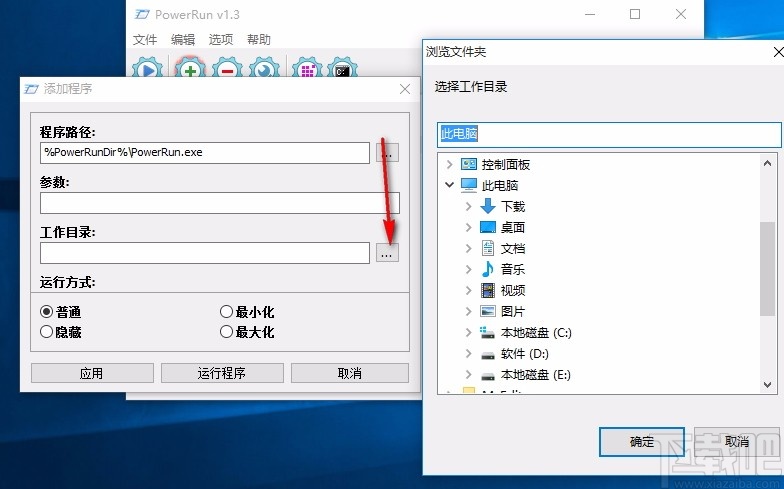Click the blue Downloads arrow icon
The image size is (784, 489).
click(x=488, y=206)
